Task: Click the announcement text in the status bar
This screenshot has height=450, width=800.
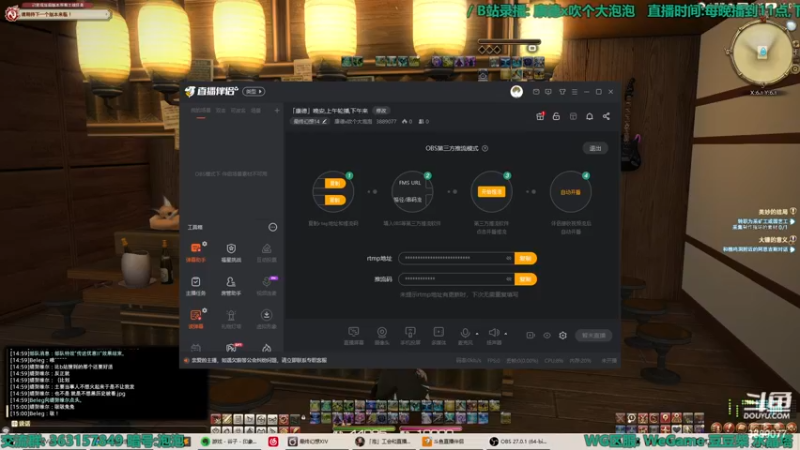Action: (259, 360)
